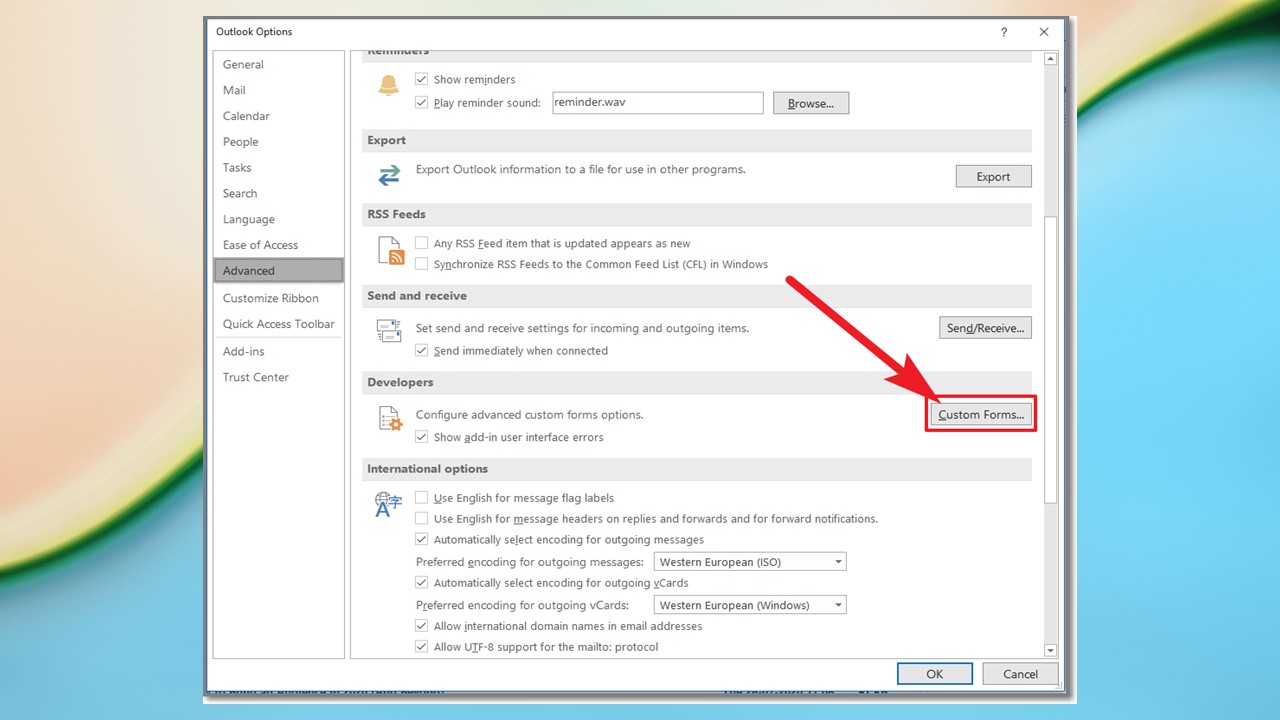
Task: Click the Browse button for reminder sound
Action: [x=810, y=102]
